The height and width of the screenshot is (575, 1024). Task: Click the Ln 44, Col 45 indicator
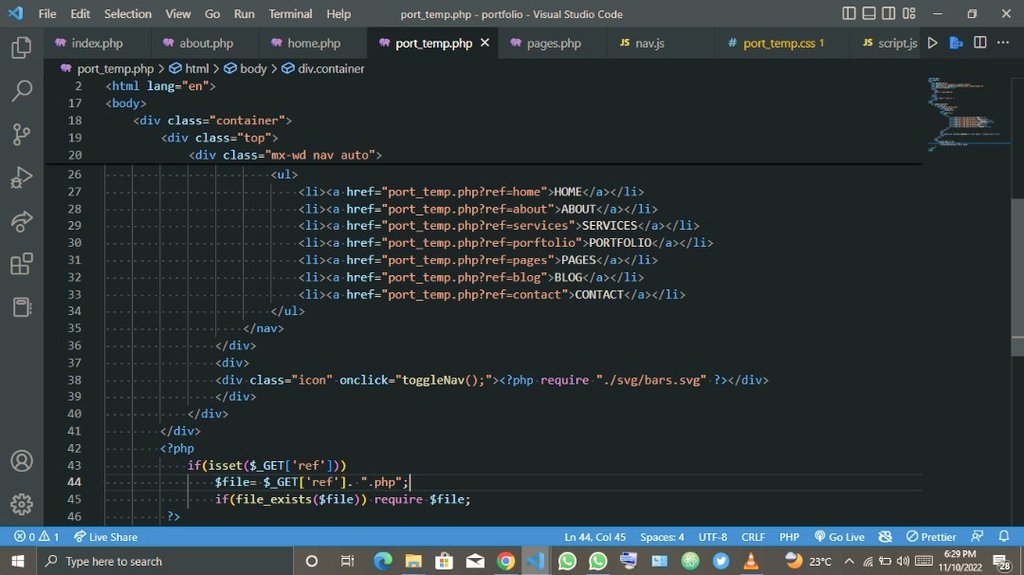[x=595, y=536]
